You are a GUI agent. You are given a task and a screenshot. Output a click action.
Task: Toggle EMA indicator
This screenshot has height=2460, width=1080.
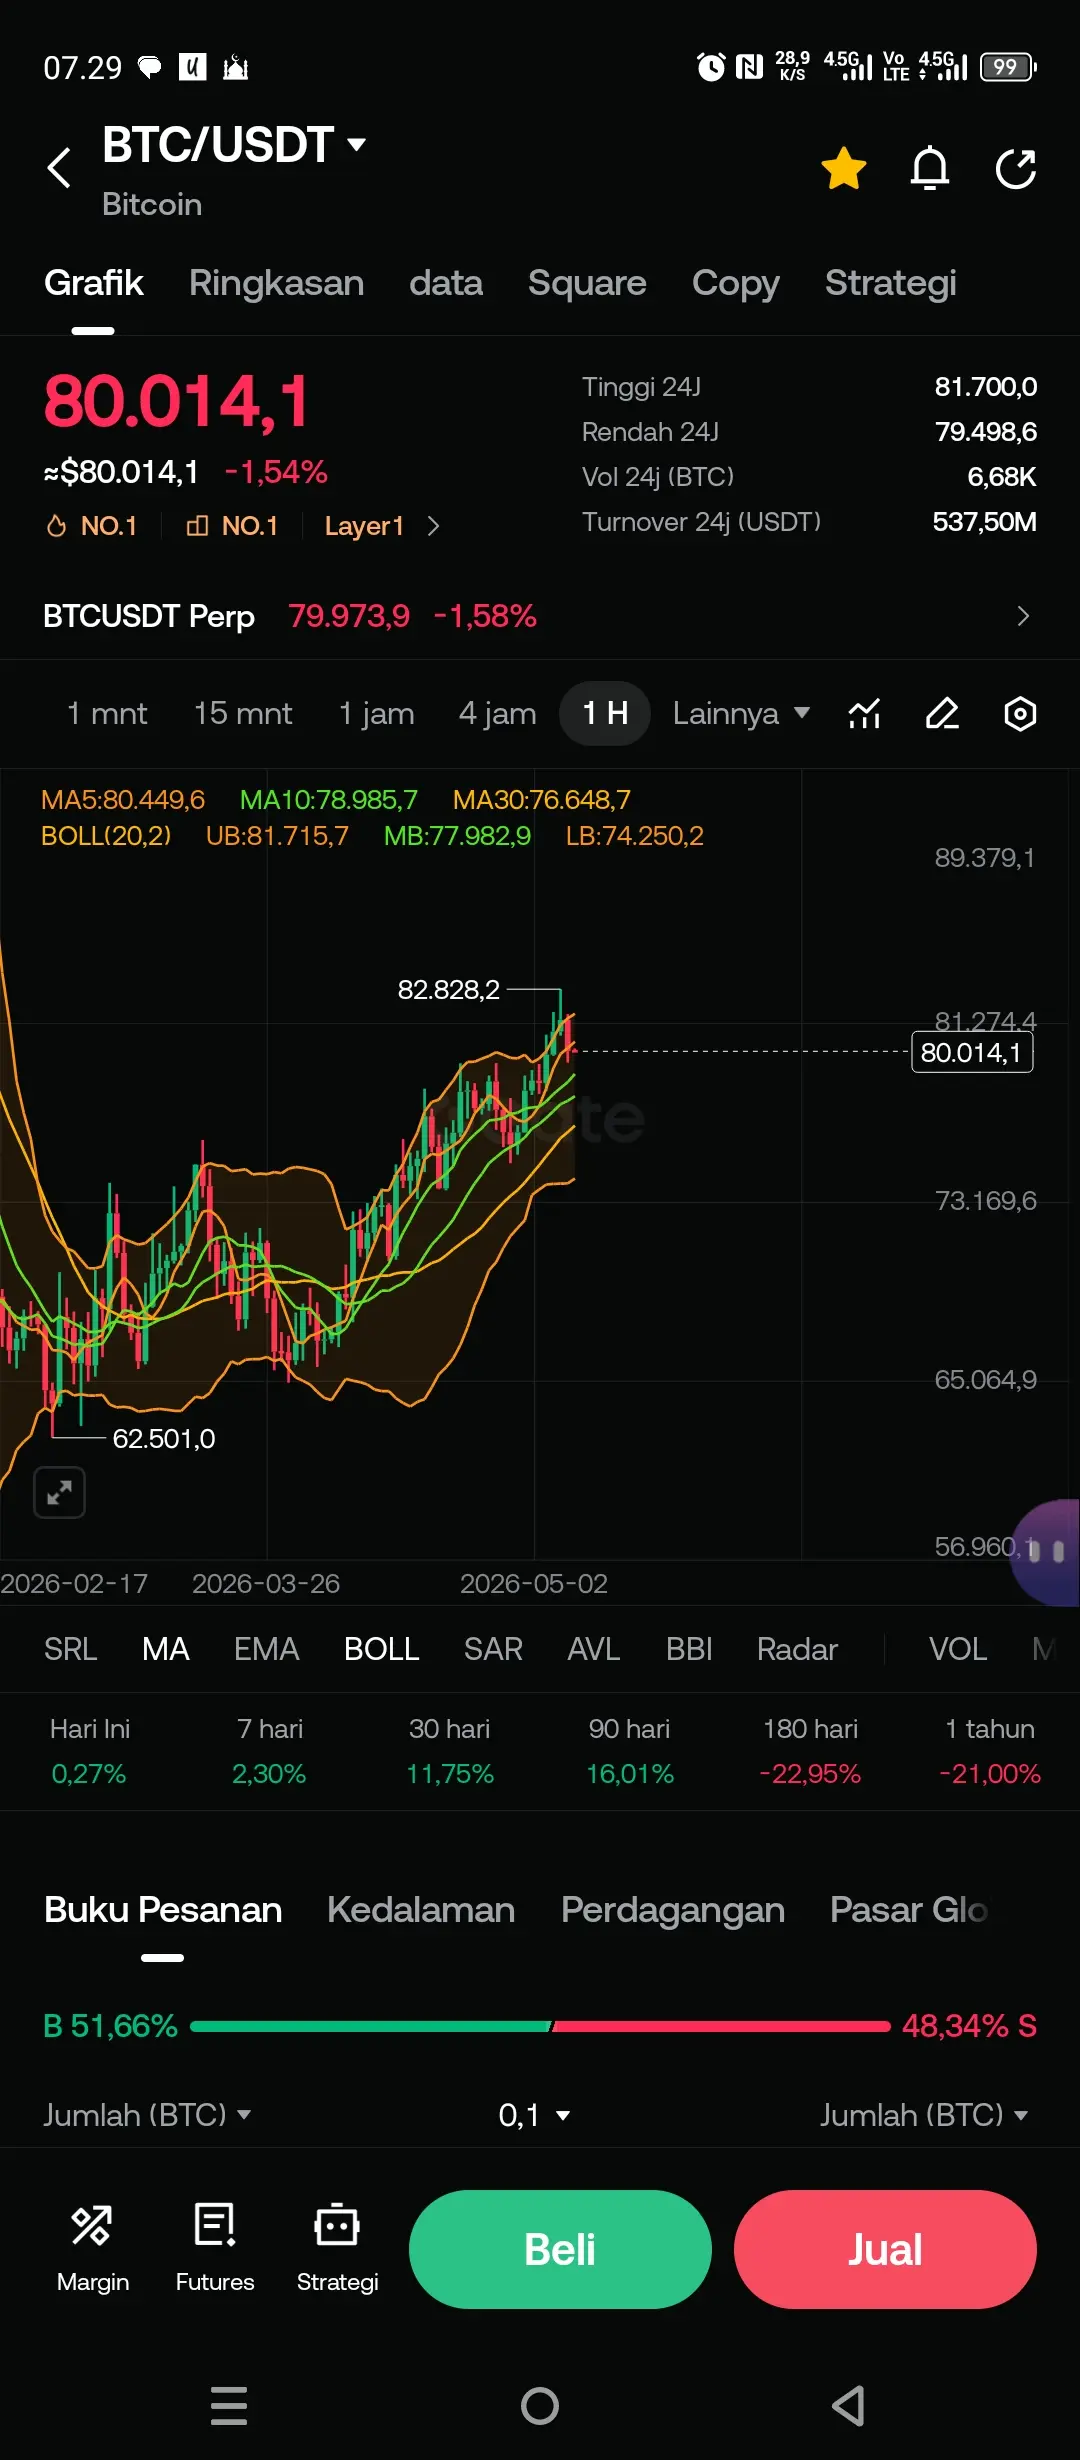(x=266, y=1649)
